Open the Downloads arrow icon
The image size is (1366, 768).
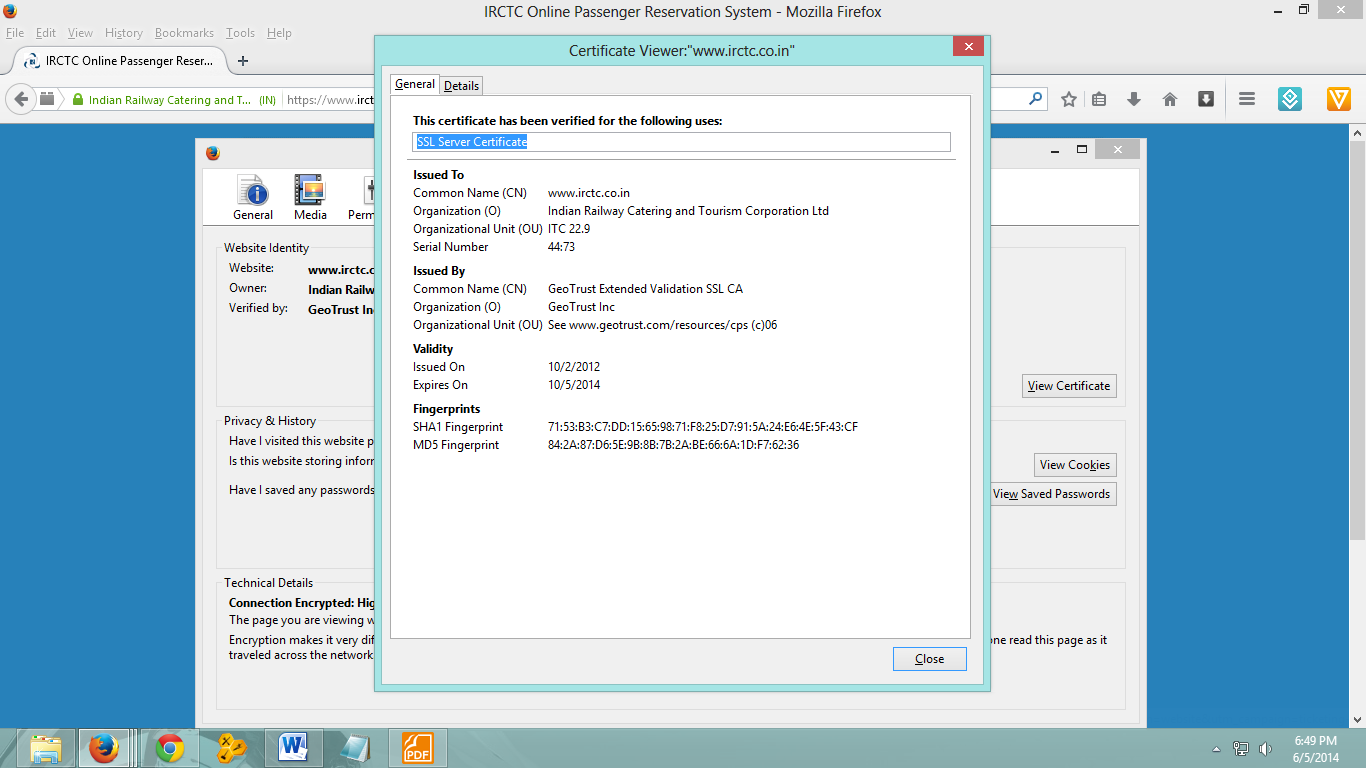[x=1134, y=99]
